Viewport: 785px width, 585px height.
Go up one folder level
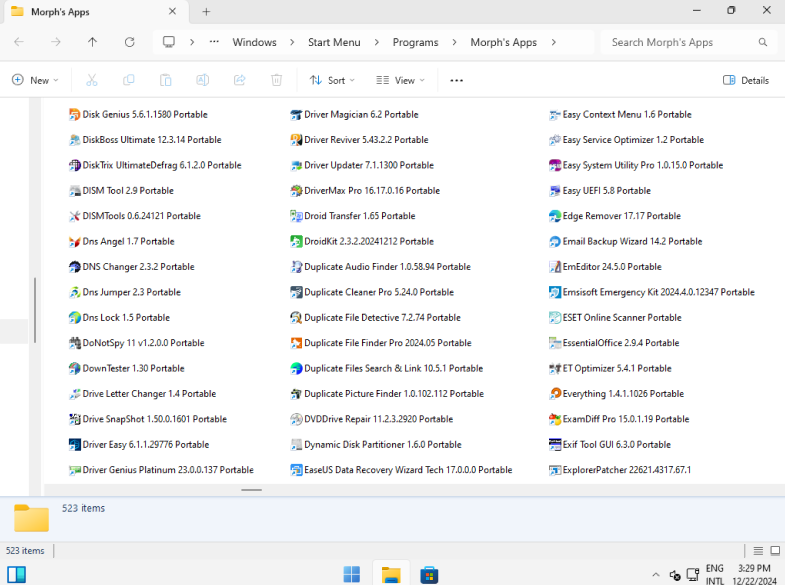tap(93, 42)
